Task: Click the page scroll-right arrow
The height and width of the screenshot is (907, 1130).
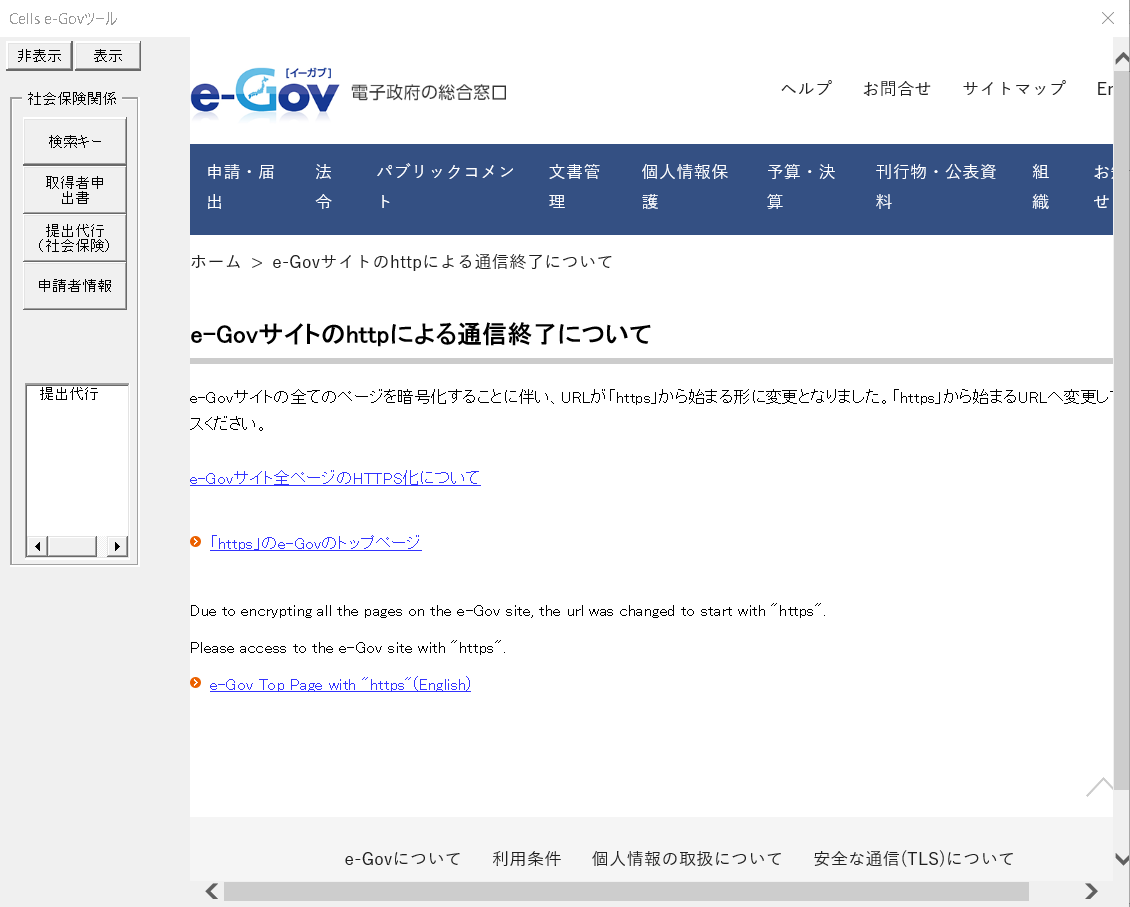Action: pos(1091,891)
